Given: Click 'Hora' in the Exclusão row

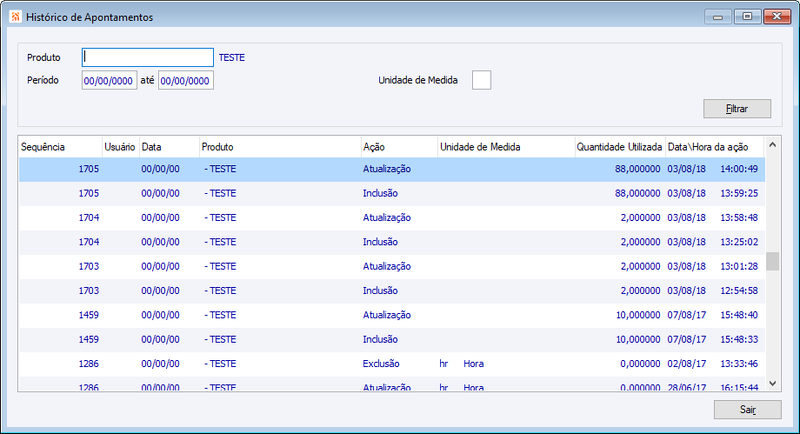Looking at the screenshot, I should 473,364.
